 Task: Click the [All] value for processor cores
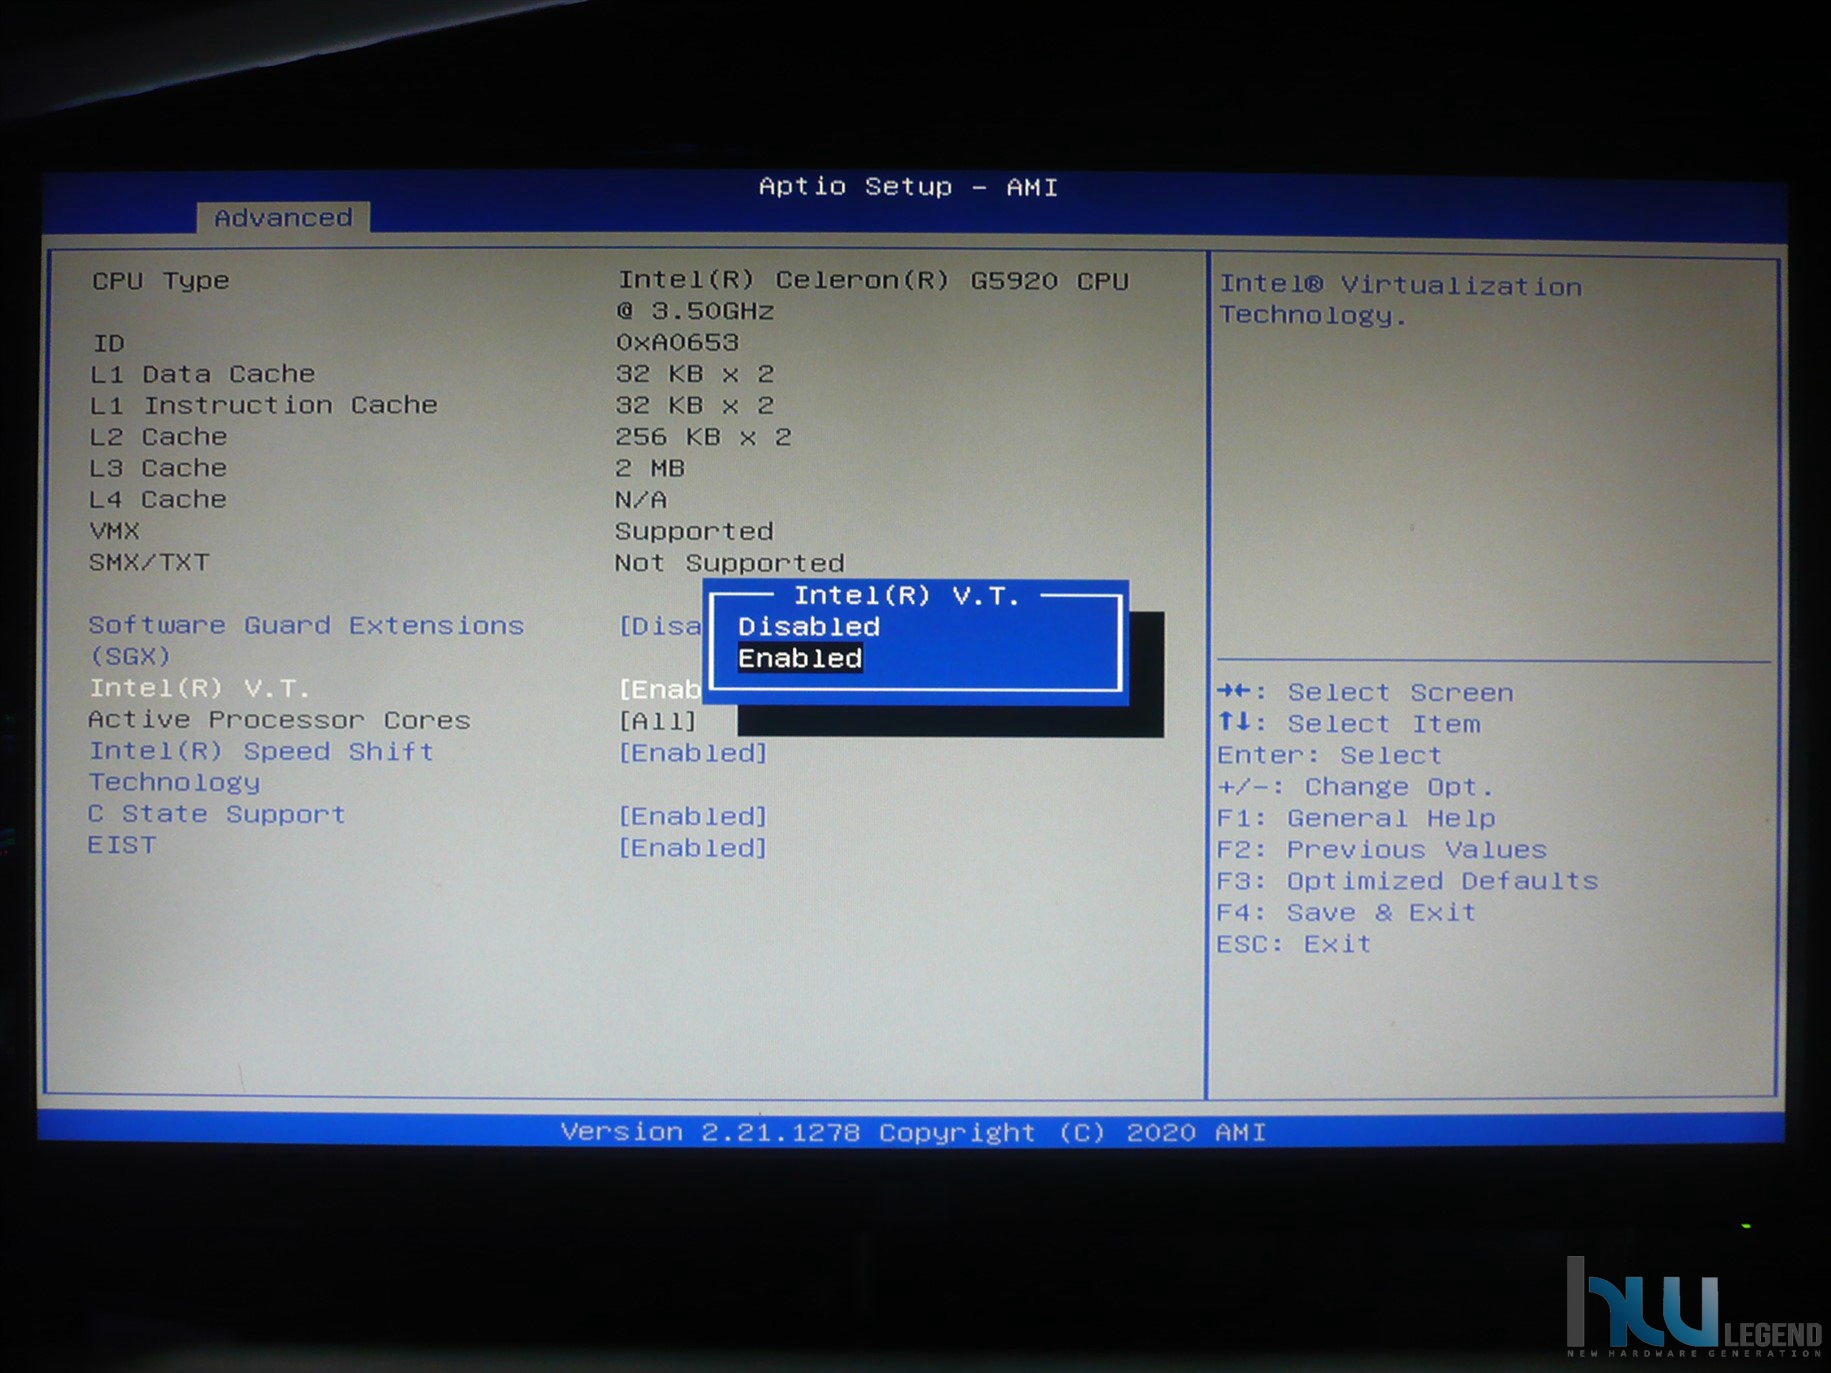tap(657, 721)
